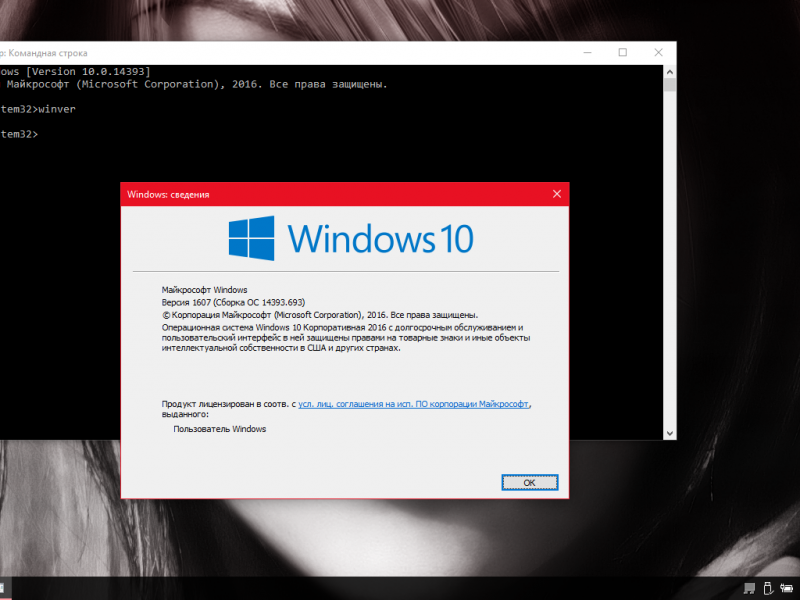Click the Safely Remove Hardware USB icon

tap(768, 589)
